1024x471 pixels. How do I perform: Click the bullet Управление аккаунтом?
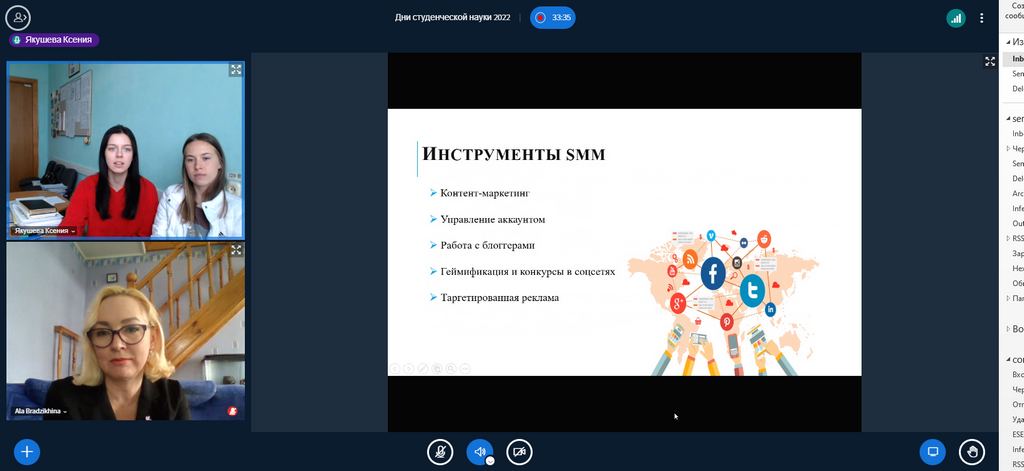point(492,219)
